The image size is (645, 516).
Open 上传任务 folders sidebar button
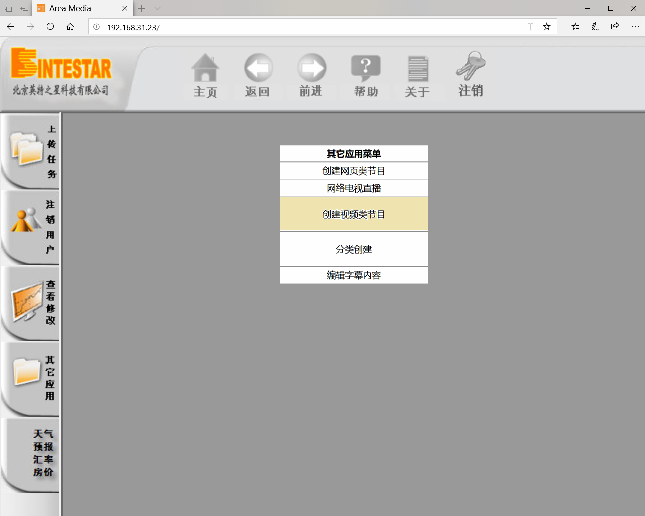pos(30,151)
